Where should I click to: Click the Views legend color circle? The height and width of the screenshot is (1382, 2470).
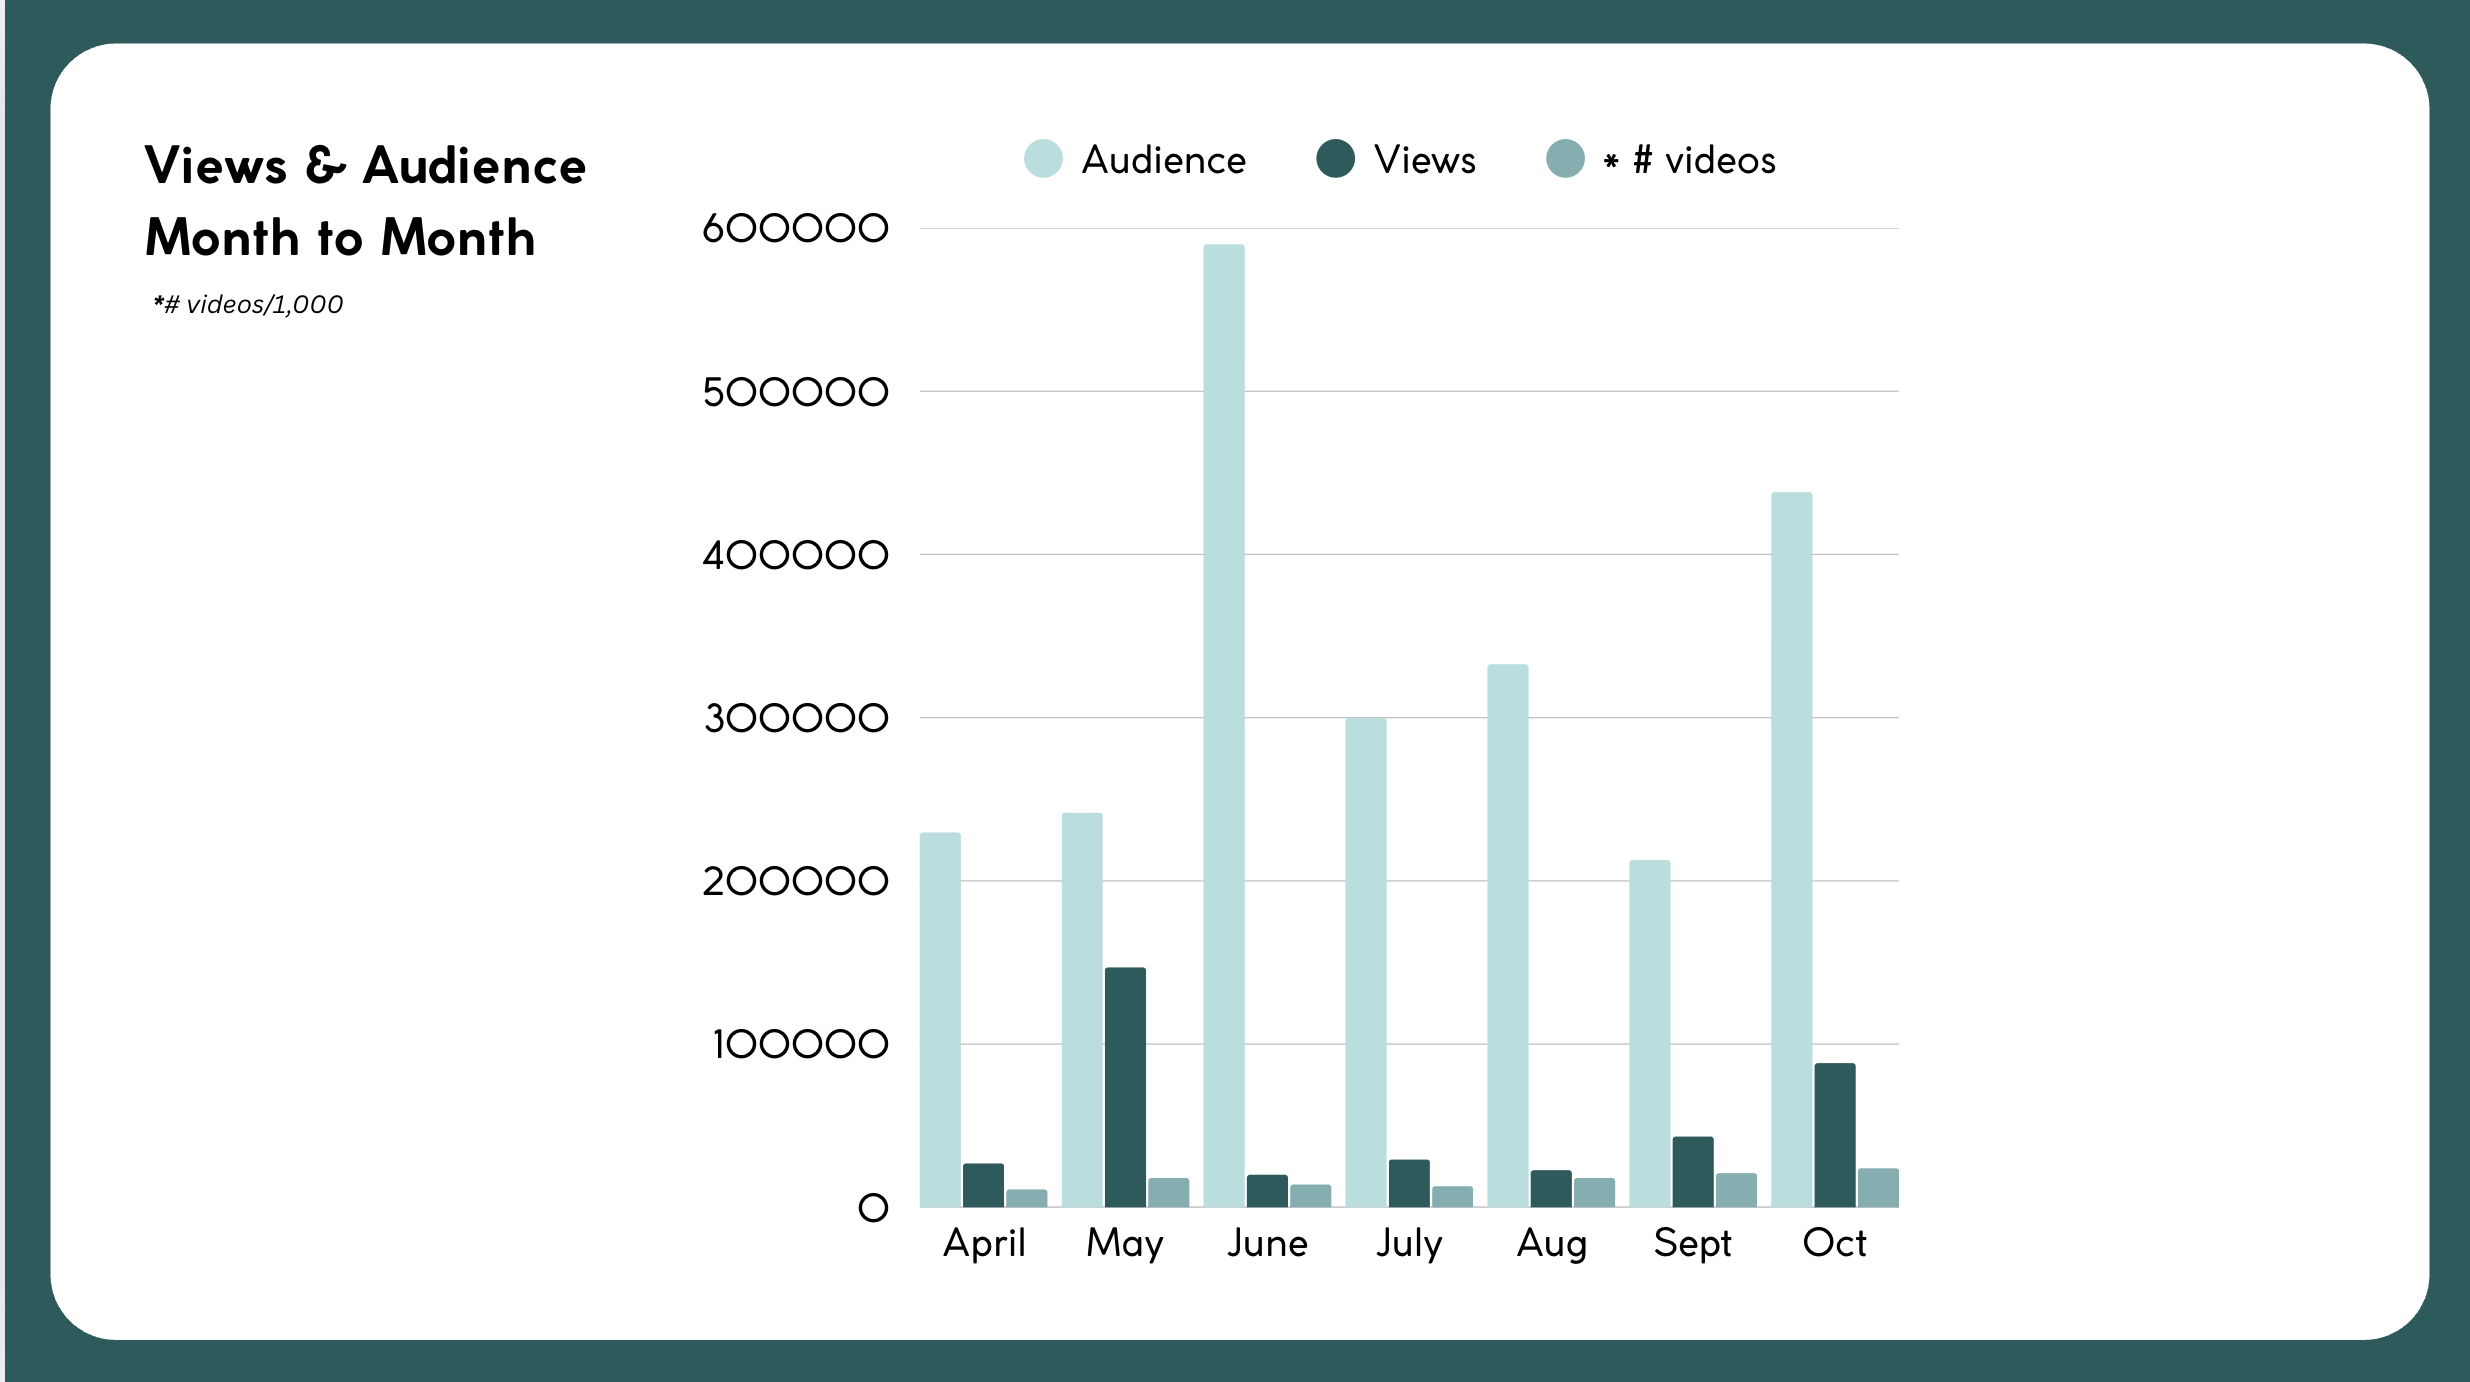click(1335, 159)
